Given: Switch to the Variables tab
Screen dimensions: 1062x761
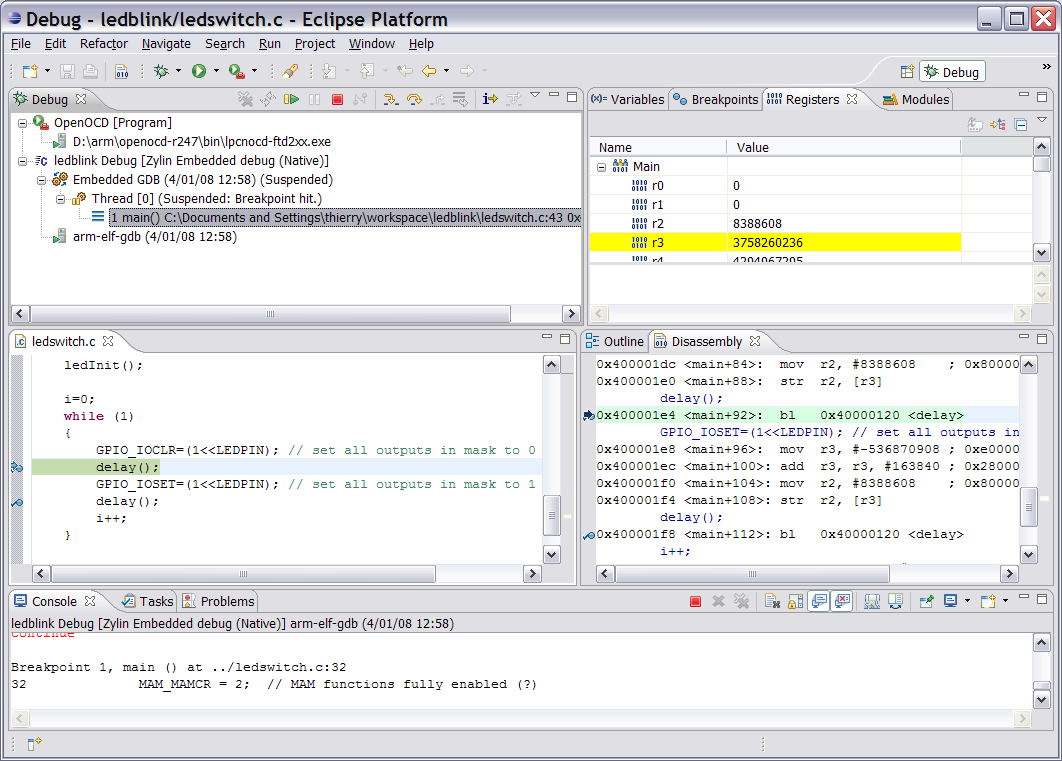Looking at the screenshot, I should [628, 100].
